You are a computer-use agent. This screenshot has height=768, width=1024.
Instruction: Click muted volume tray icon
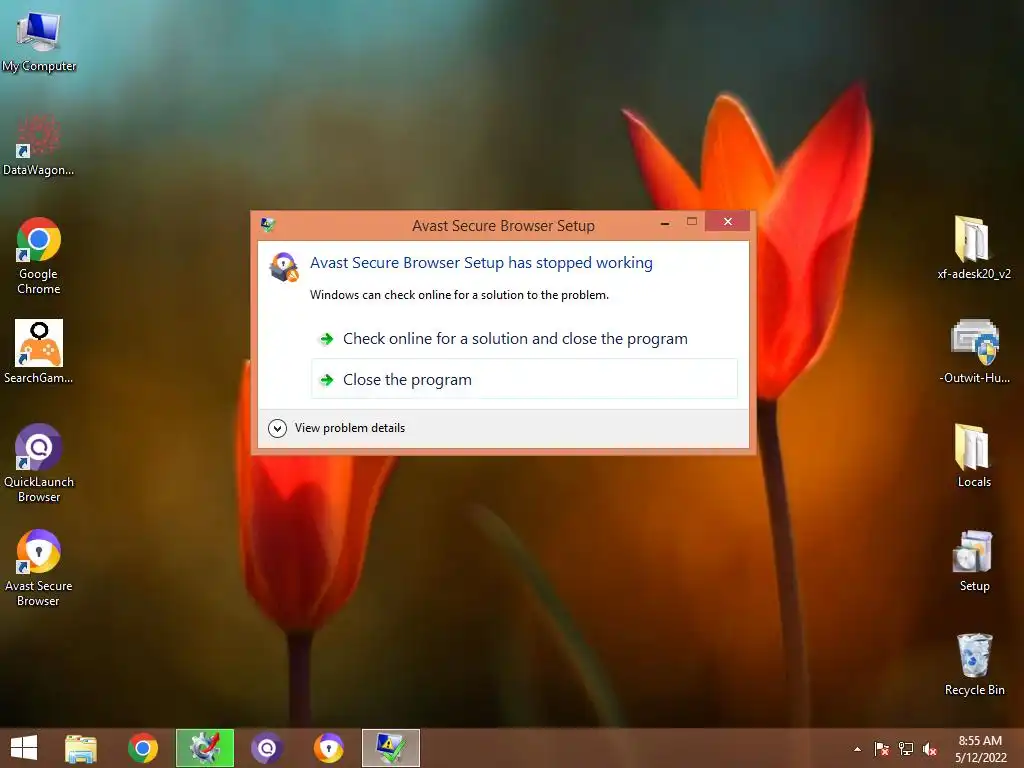click(x=930, y=749)
